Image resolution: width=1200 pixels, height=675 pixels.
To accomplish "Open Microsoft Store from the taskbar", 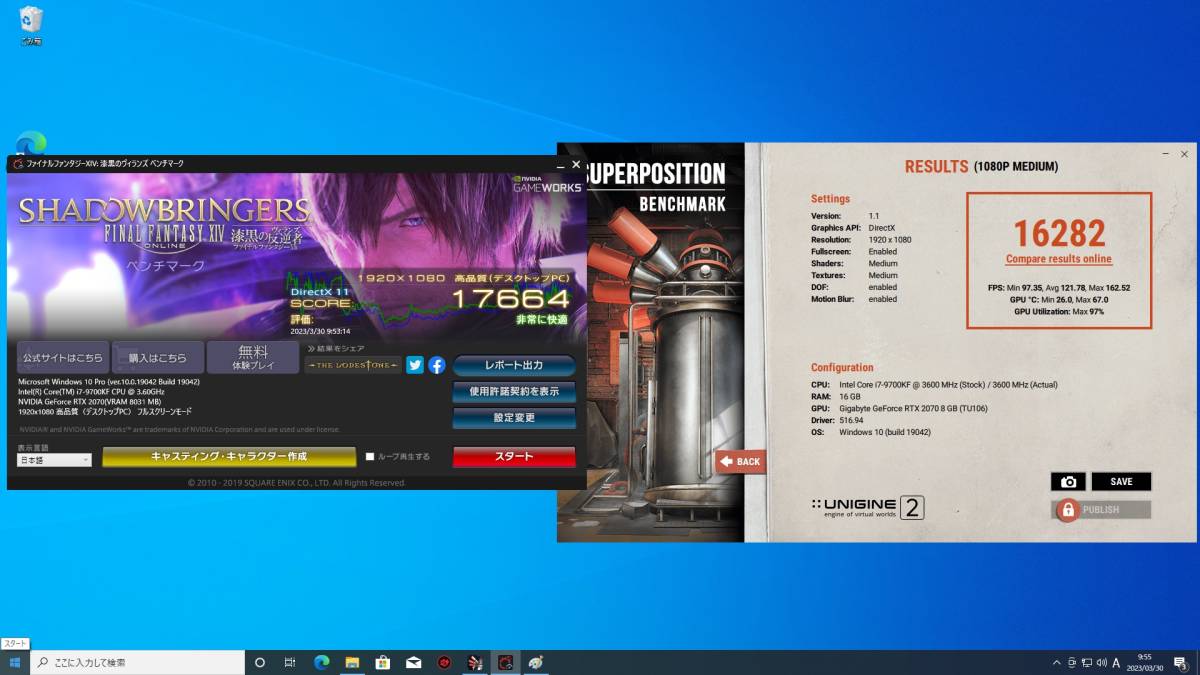I will point(382,662).
